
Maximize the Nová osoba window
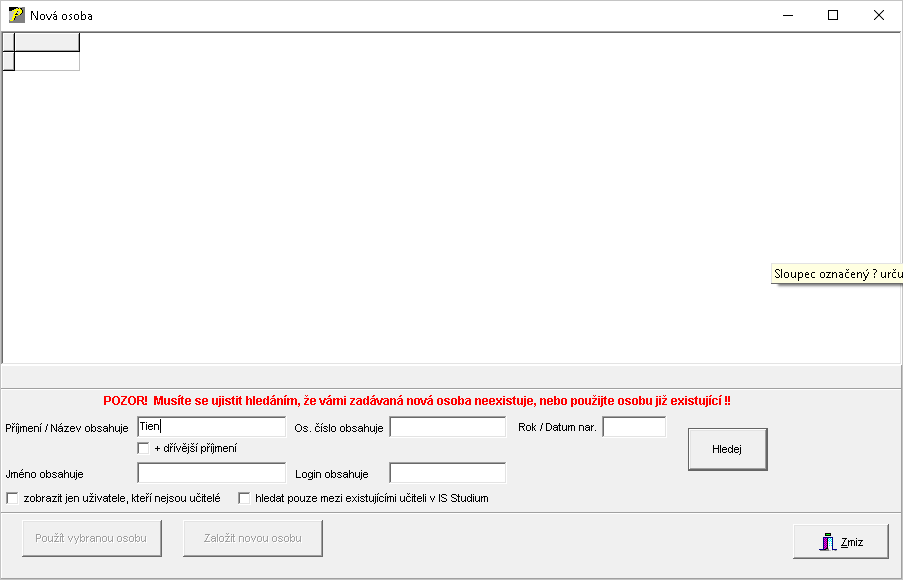click(x=832, y=15)
